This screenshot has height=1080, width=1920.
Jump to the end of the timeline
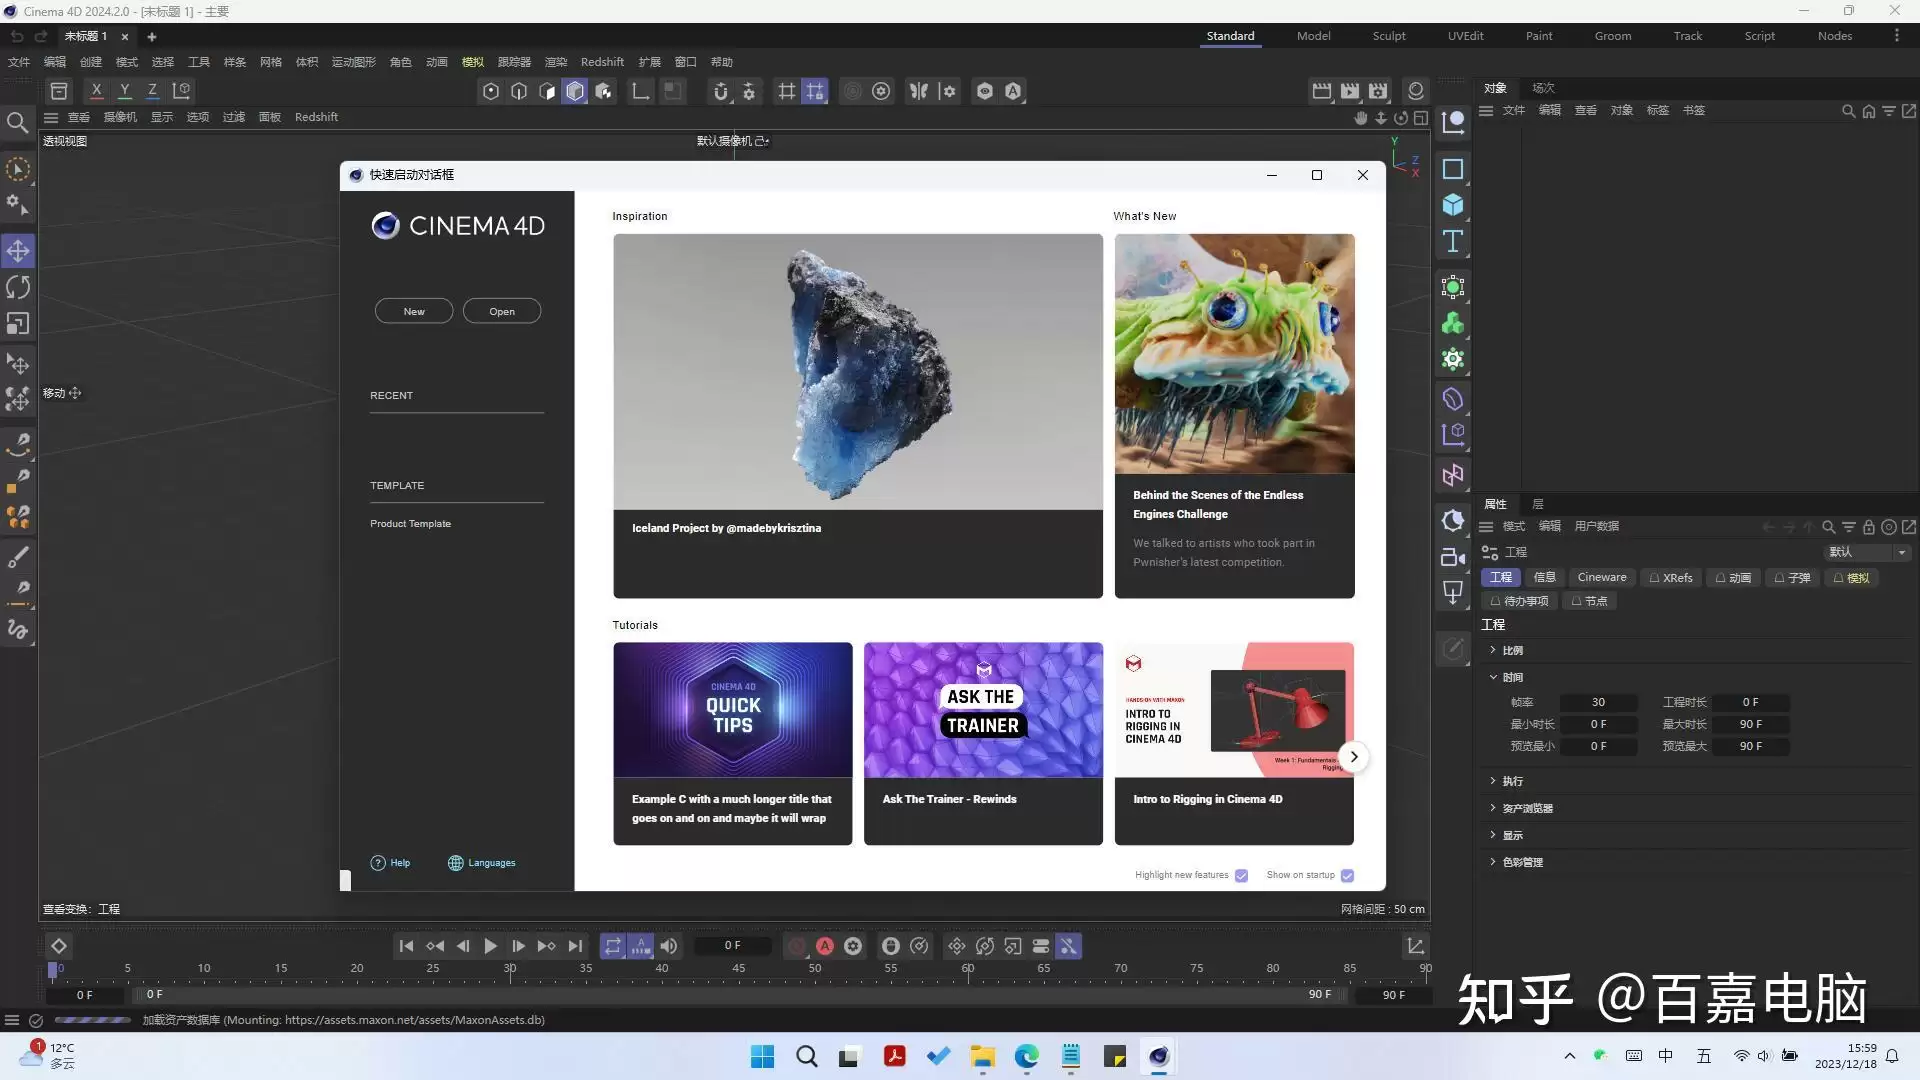[x=575, y=946]
